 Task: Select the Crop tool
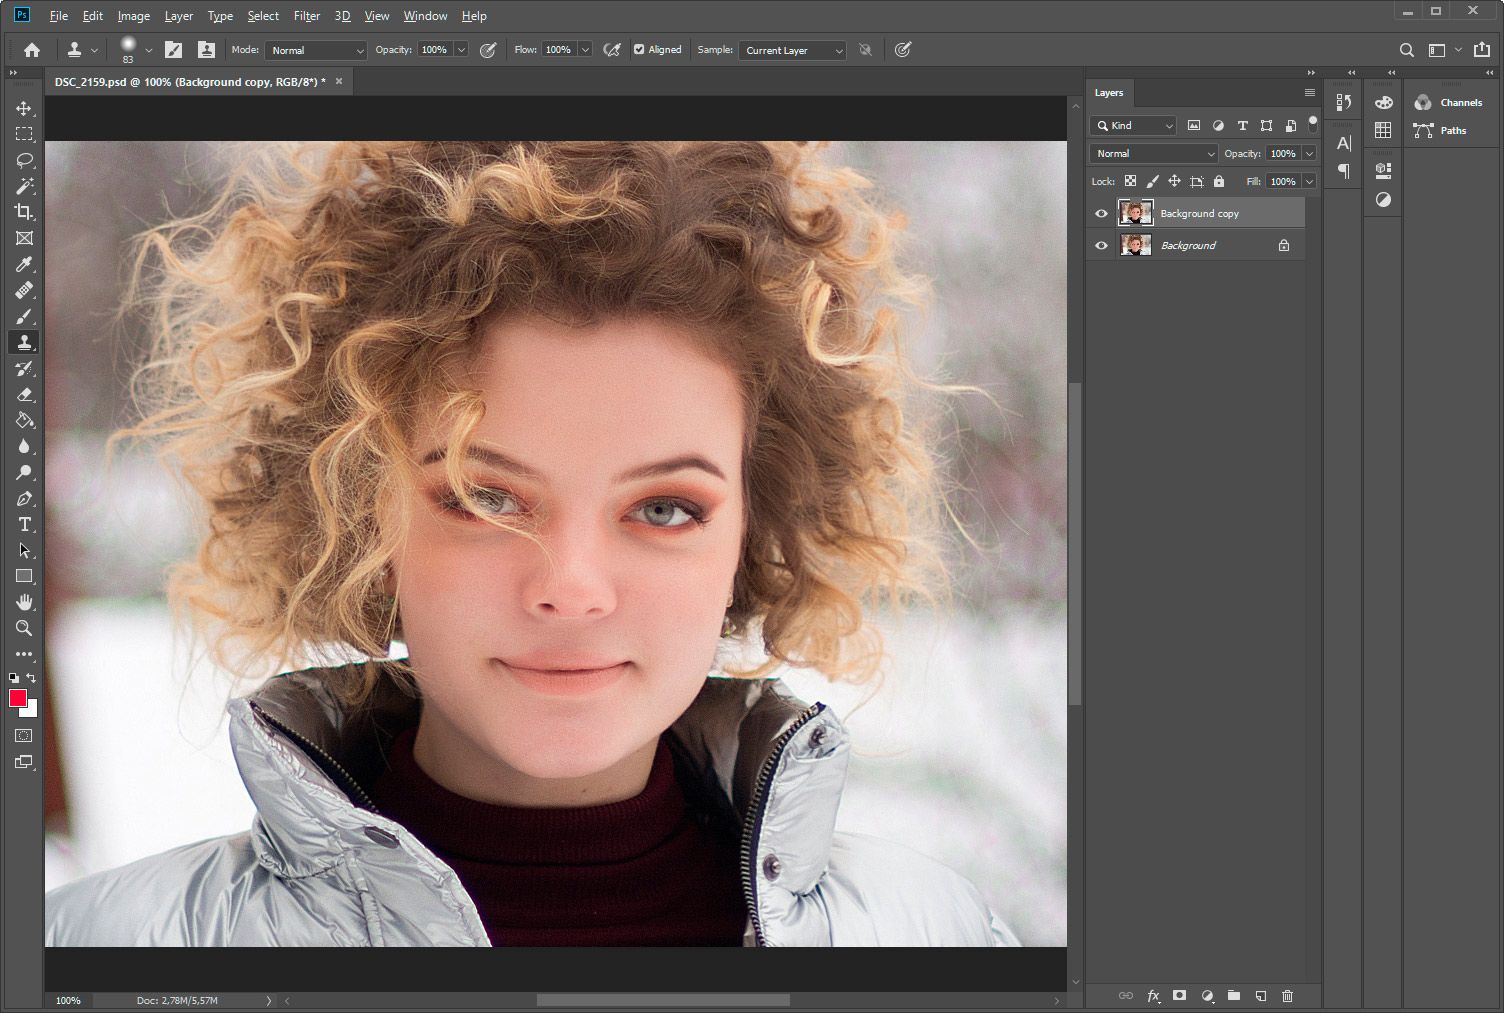(x=24, y=212)
